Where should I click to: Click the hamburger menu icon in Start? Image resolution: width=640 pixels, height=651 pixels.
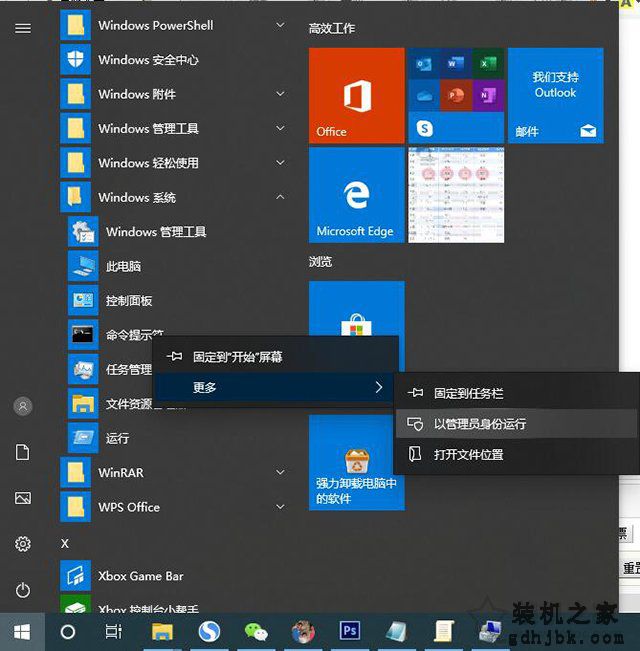coord(23,28)
